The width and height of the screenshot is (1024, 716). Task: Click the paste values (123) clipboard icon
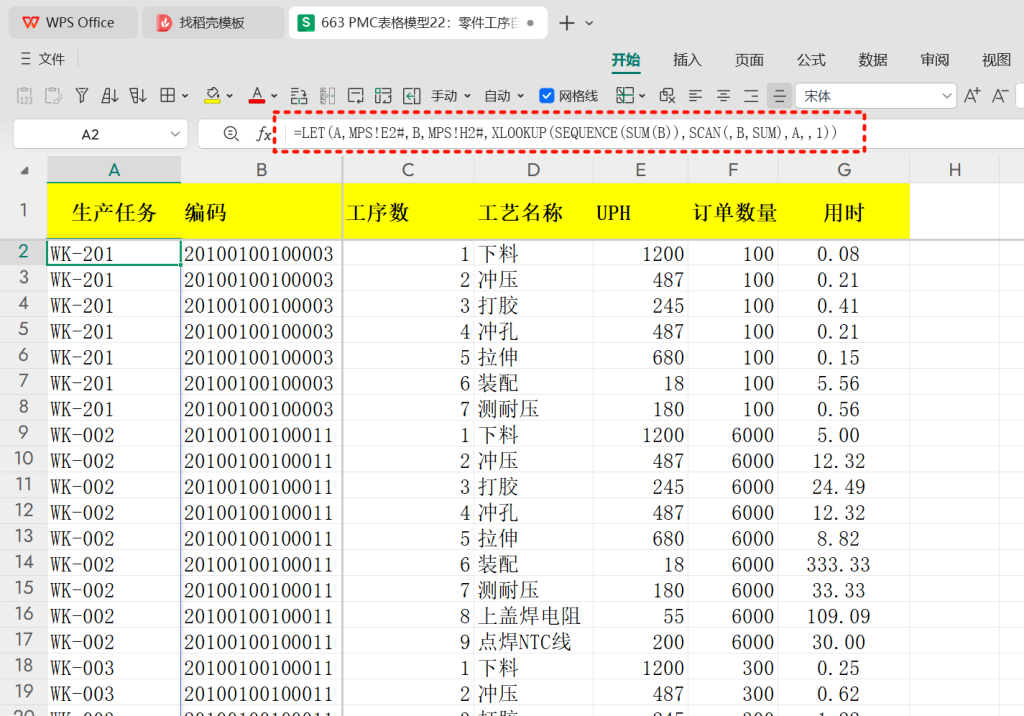coord(24,96)
